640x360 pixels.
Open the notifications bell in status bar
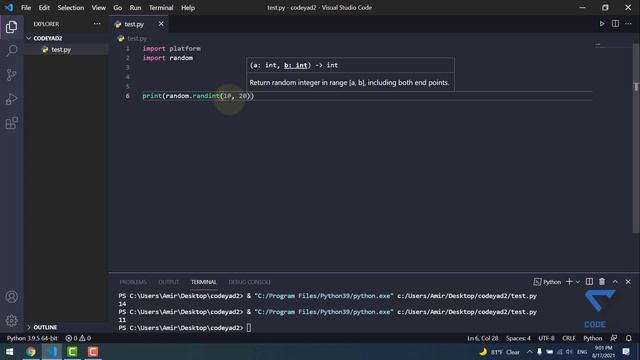[629, 338]
